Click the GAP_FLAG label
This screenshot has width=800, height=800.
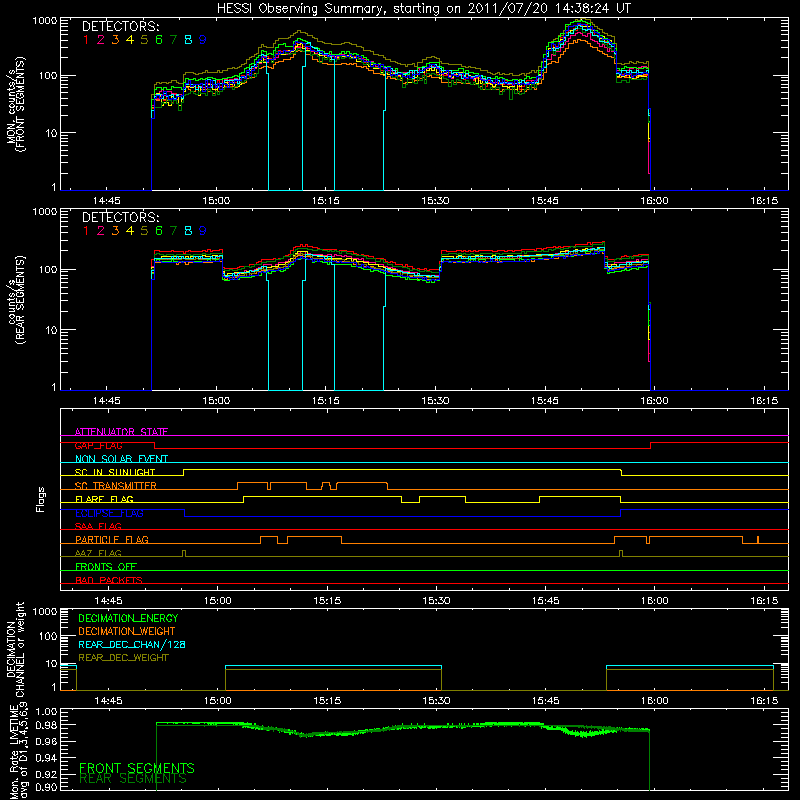point(98,445)
